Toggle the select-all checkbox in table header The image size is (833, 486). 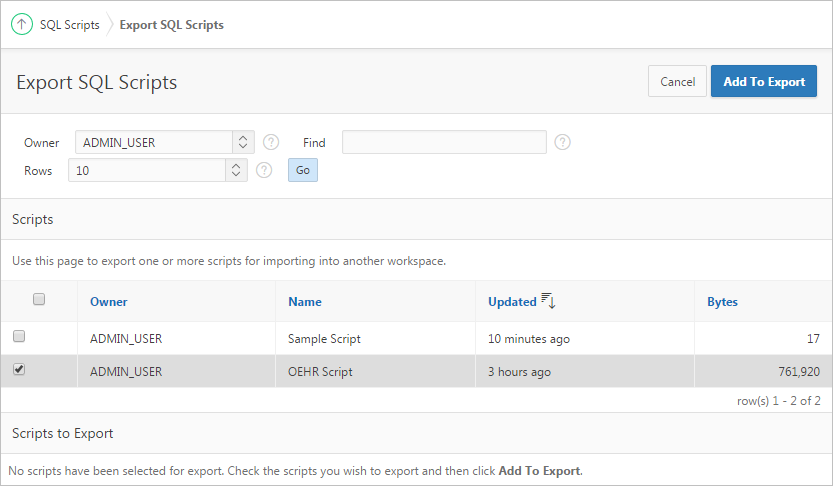(39, 299)
